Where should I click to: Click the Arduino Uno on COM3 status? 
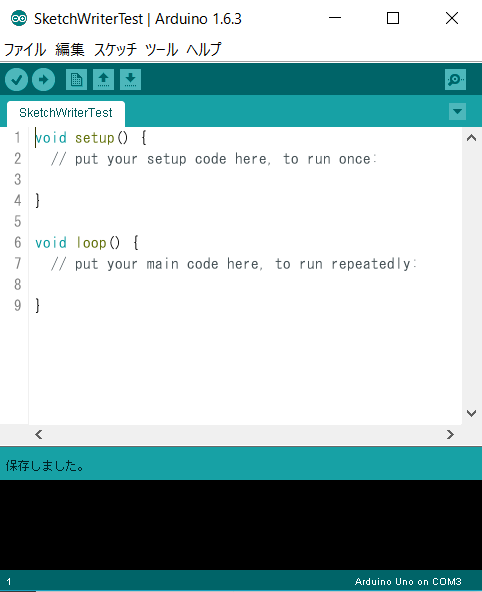pyautogui.click(x=408, y=581)
